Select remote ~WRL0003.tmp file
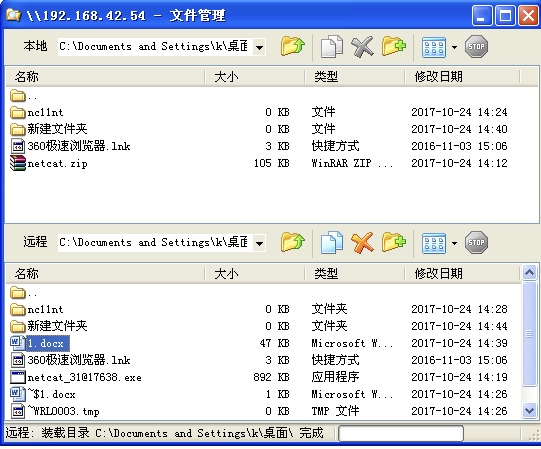The image size is (541, 449). point(55,411)
